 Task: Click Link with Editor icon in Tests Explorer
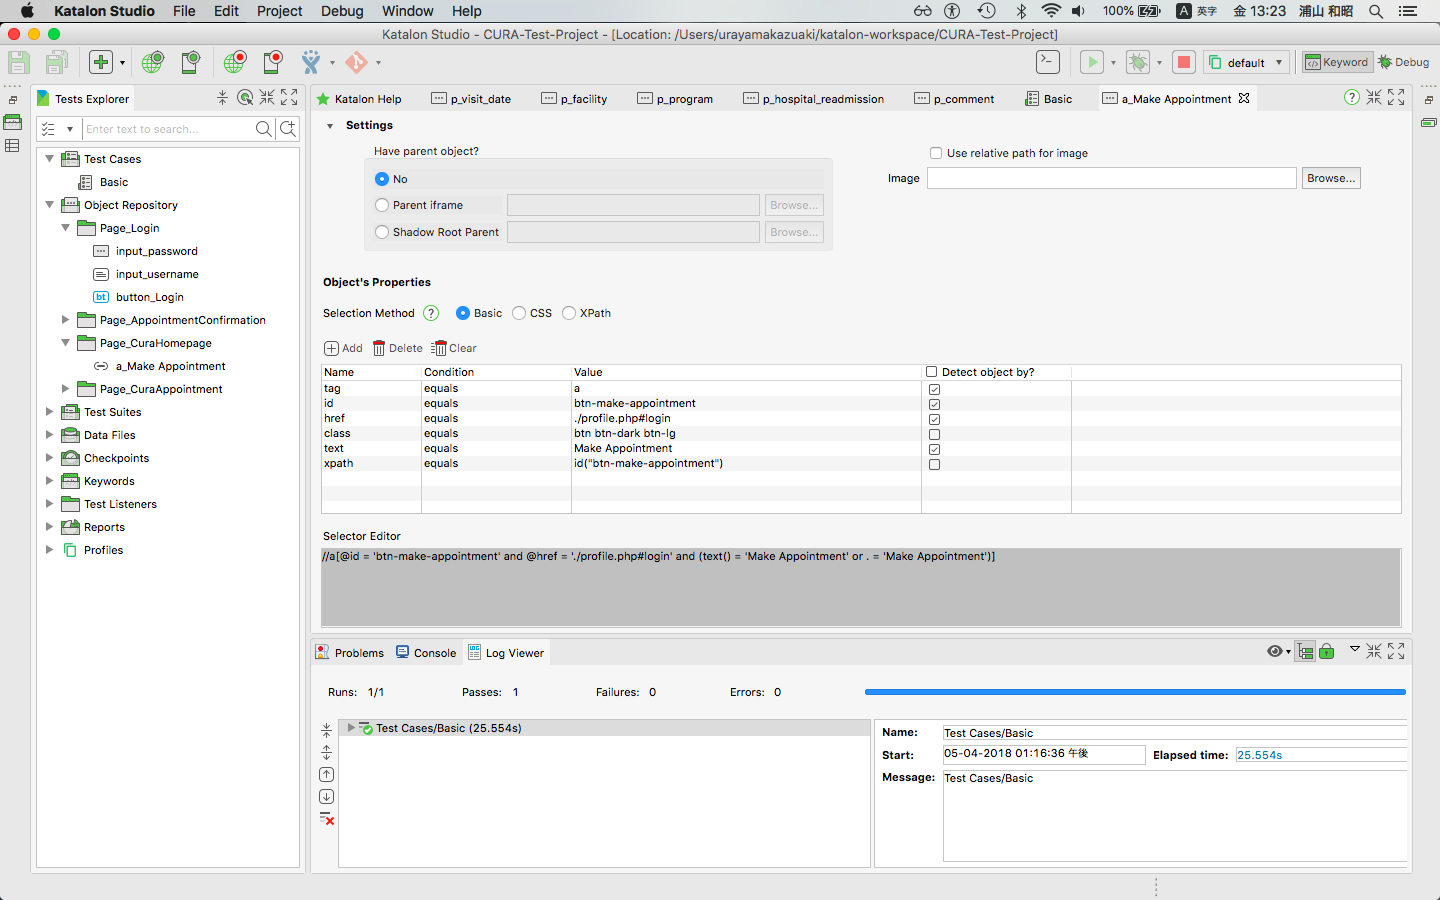[245, 98]
